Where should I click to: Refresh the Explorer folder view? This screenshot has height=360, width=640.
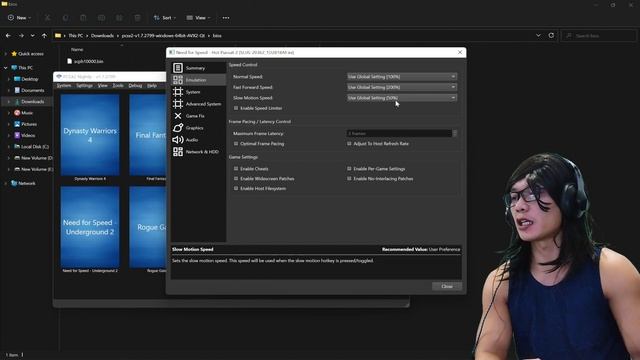point(551,36)
